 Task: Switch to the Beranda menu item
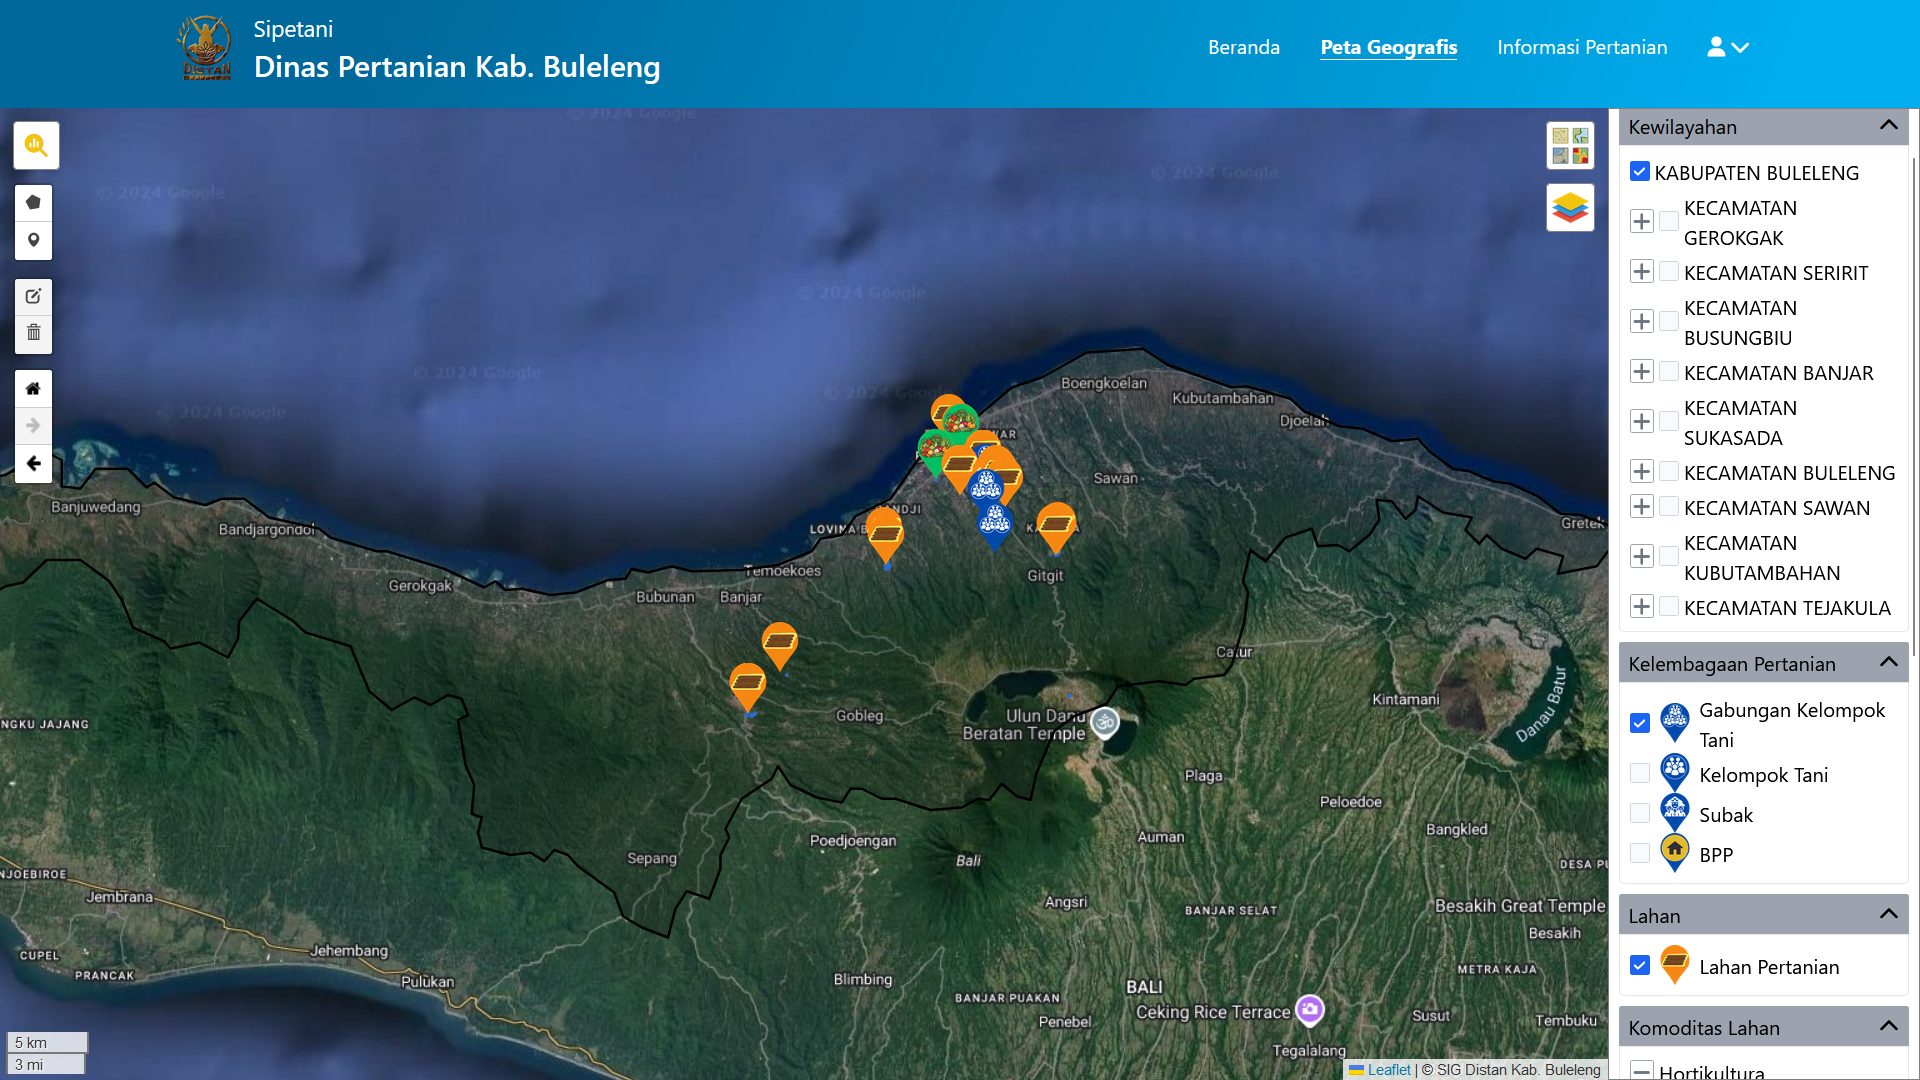coord(1243,47)
